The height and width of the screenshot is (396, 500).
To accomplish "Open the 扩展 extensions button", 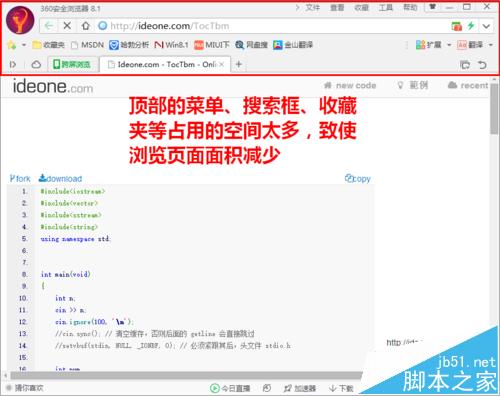I will click(x=429, y=45).
